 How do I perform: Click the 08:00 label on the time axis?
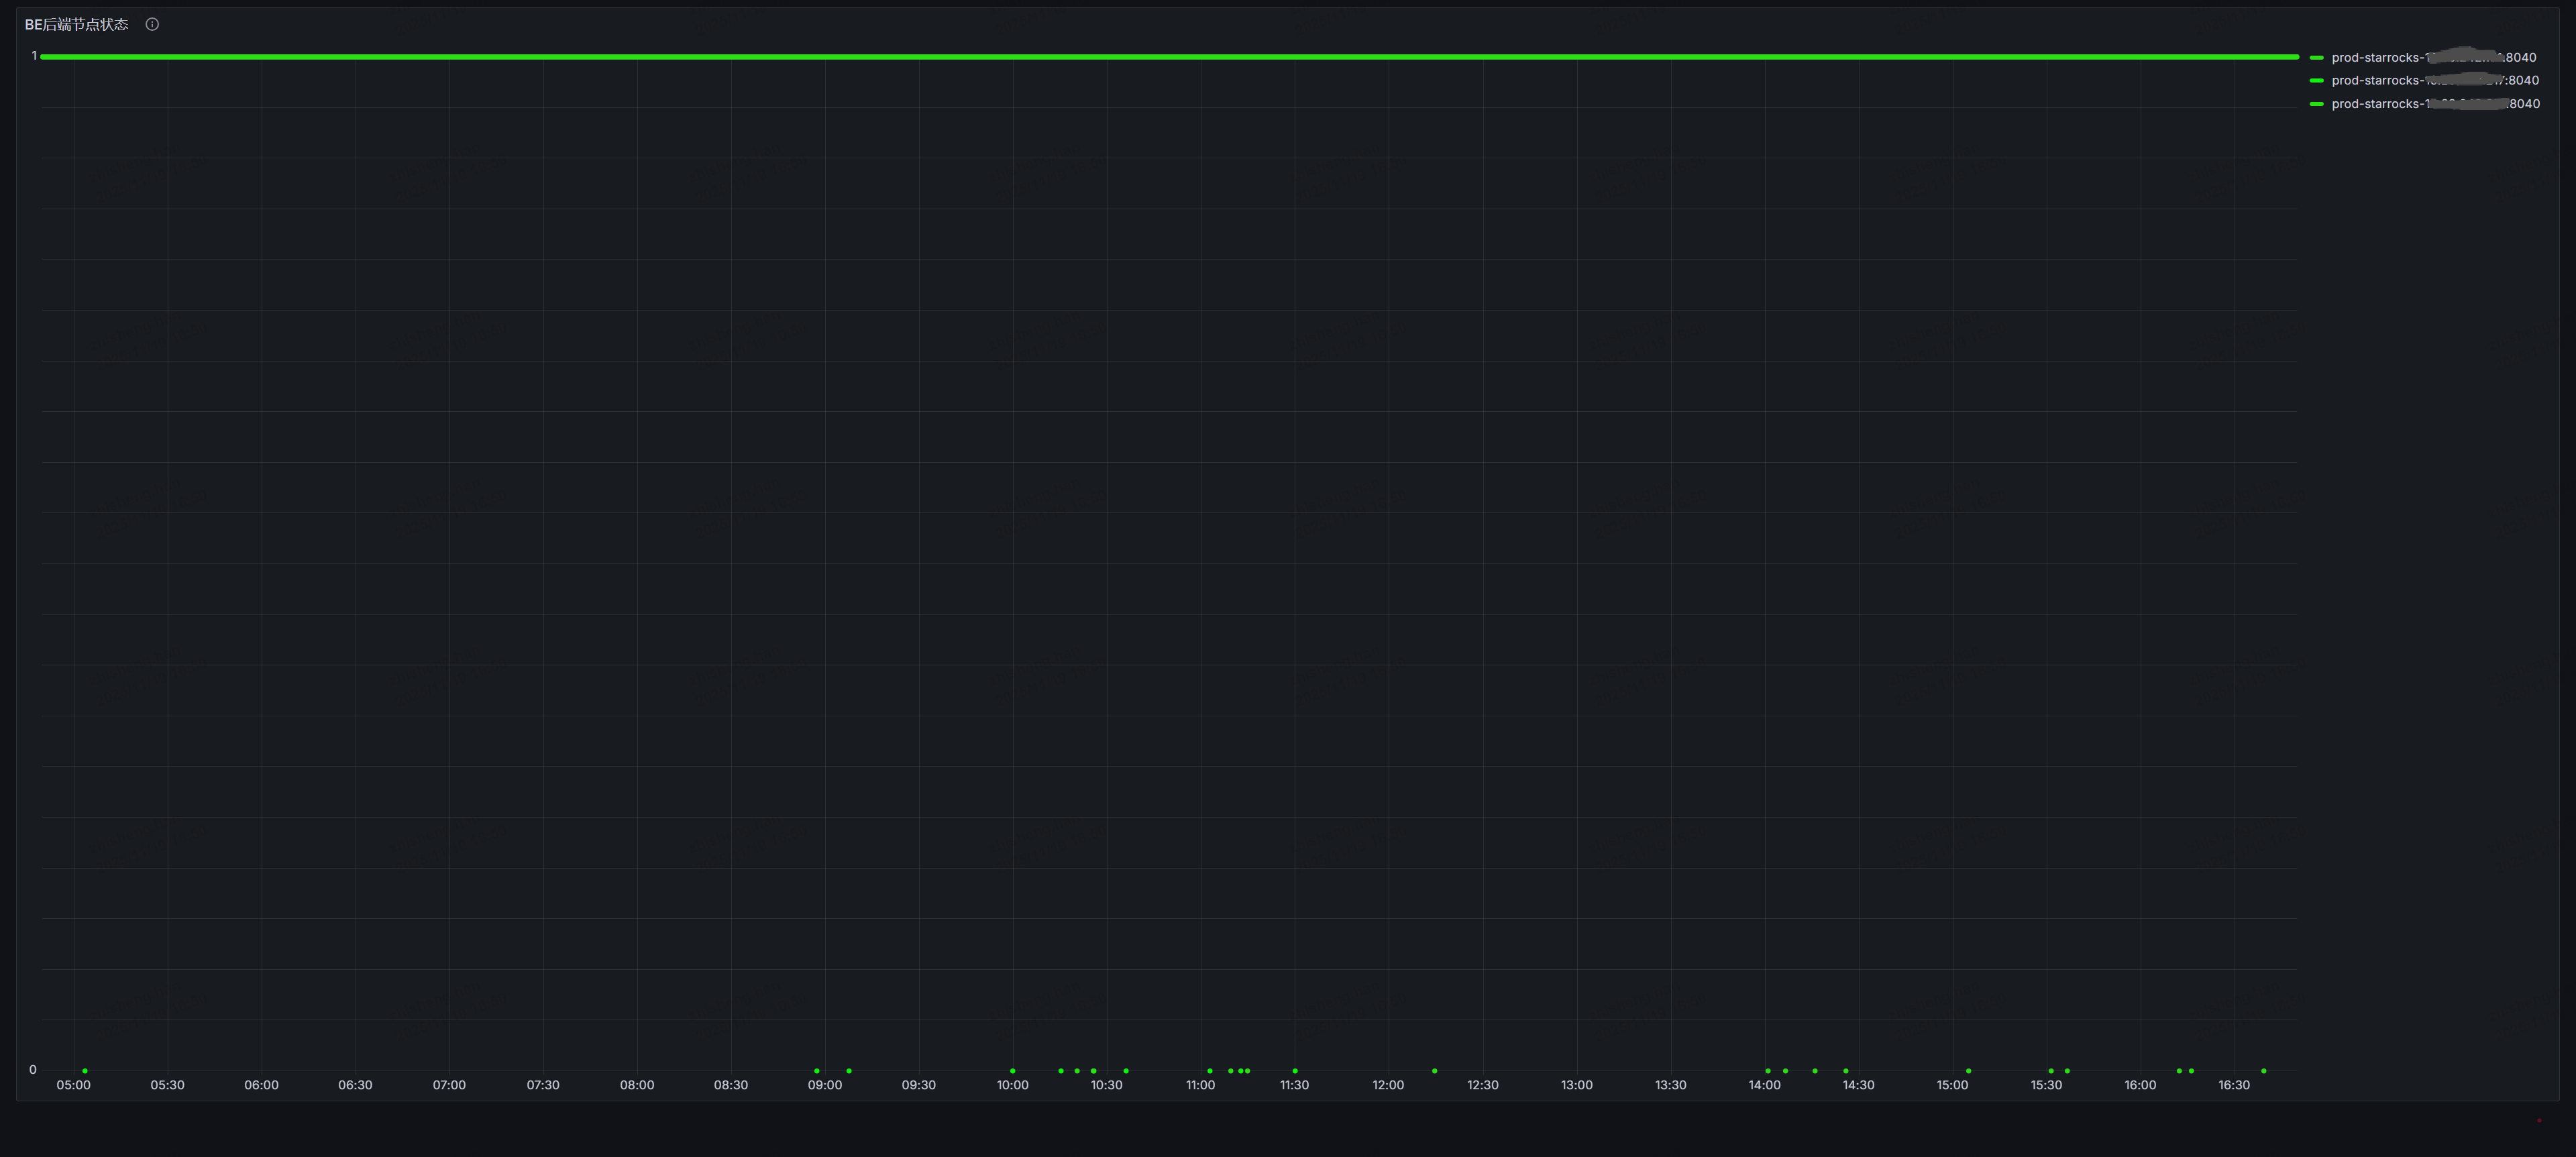click(637, 1085)
